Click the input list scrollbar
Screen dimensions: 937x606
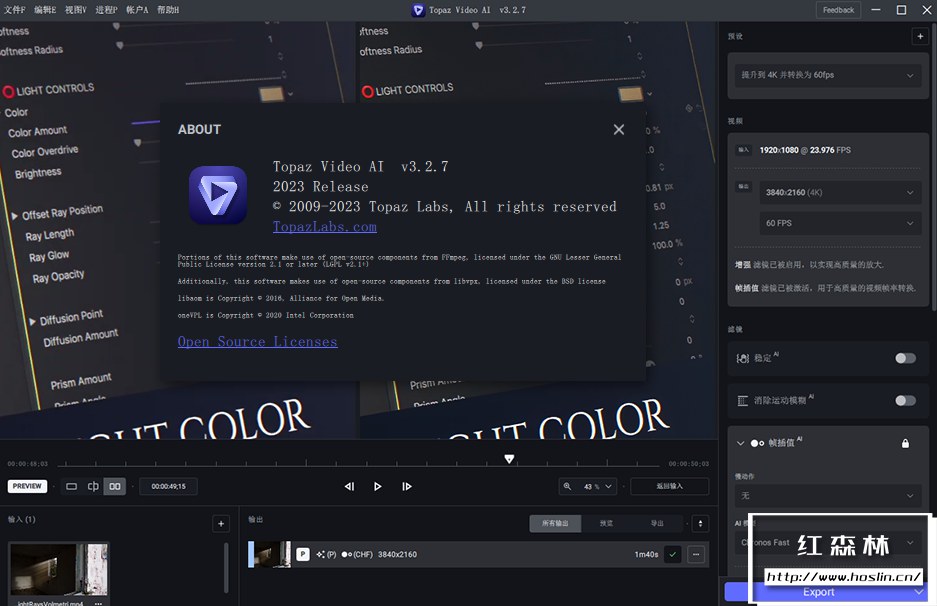[x=226, y=568]
